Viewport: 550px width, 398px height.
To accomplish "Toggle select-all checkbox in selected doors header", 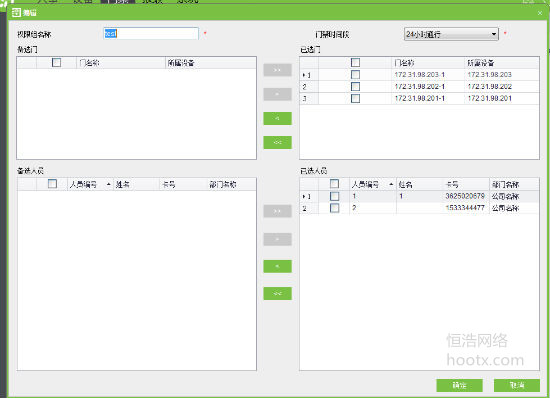I will coord(355,63).
